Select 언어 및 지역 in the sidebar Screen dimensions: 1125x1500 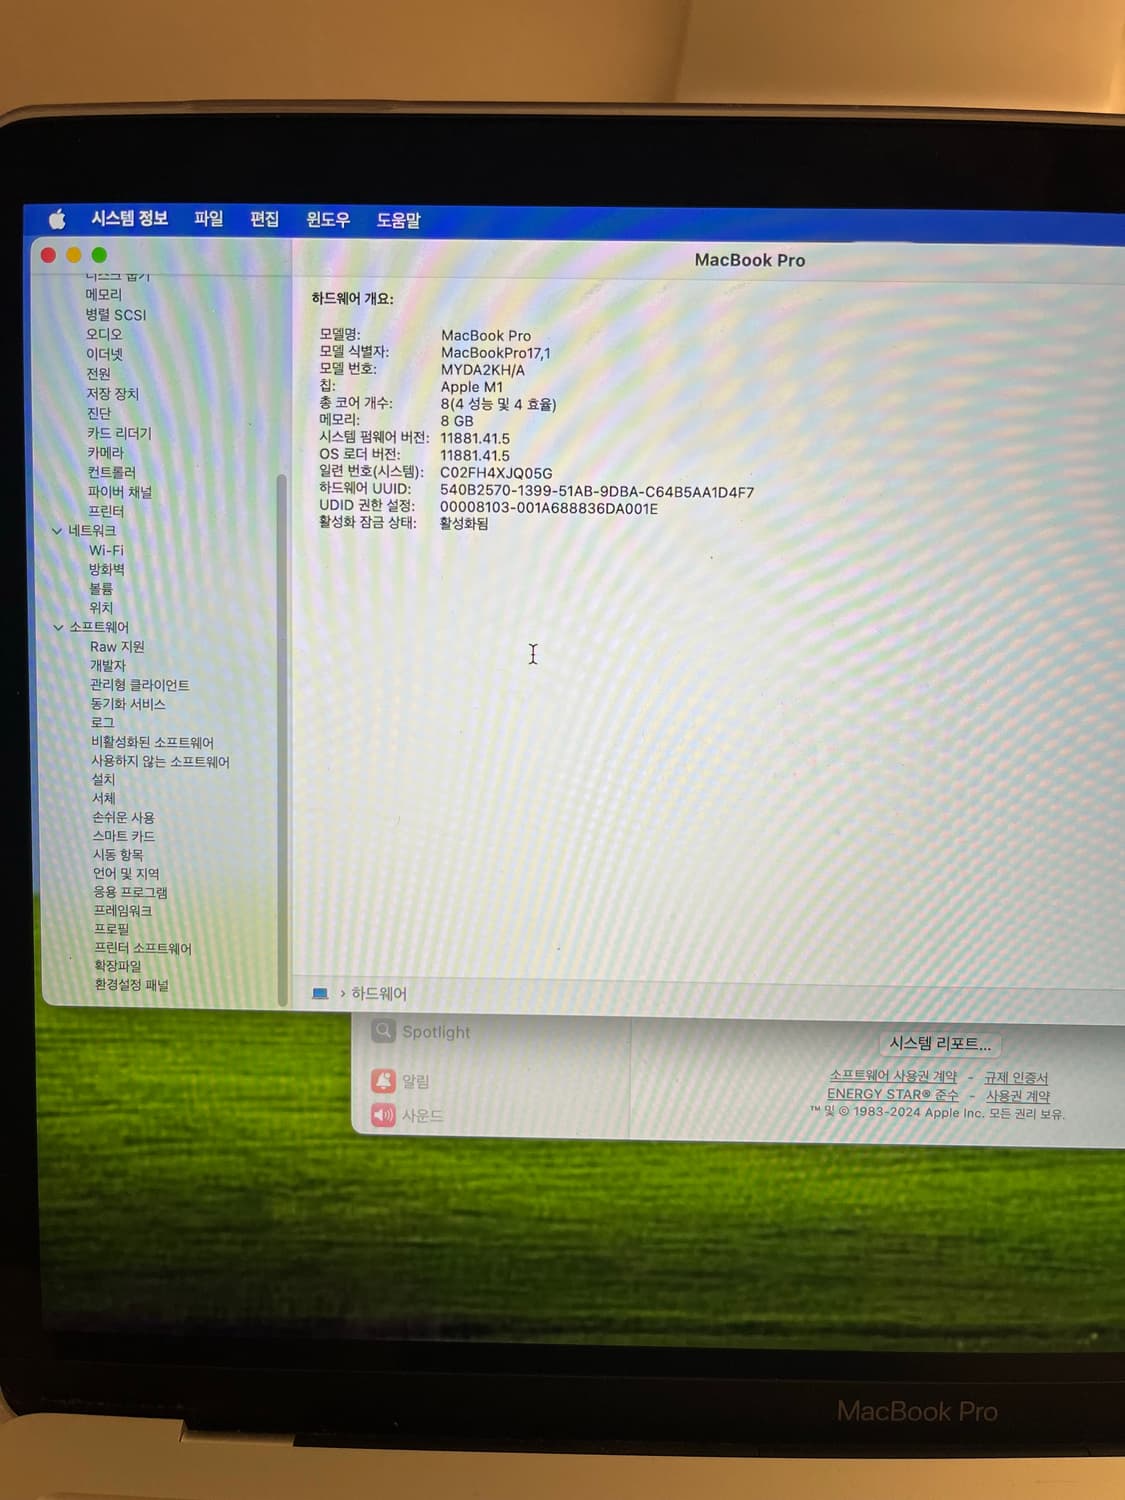point(126,874)
